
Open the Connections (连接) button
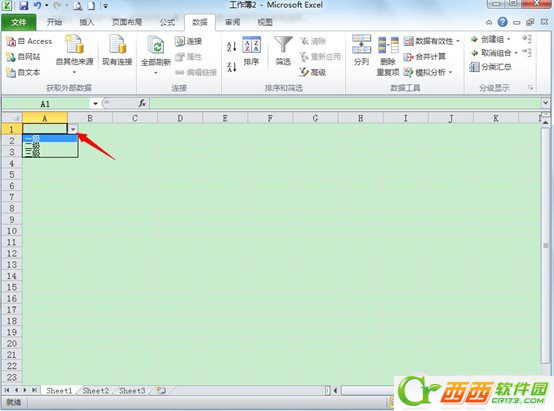coord(188,41)
